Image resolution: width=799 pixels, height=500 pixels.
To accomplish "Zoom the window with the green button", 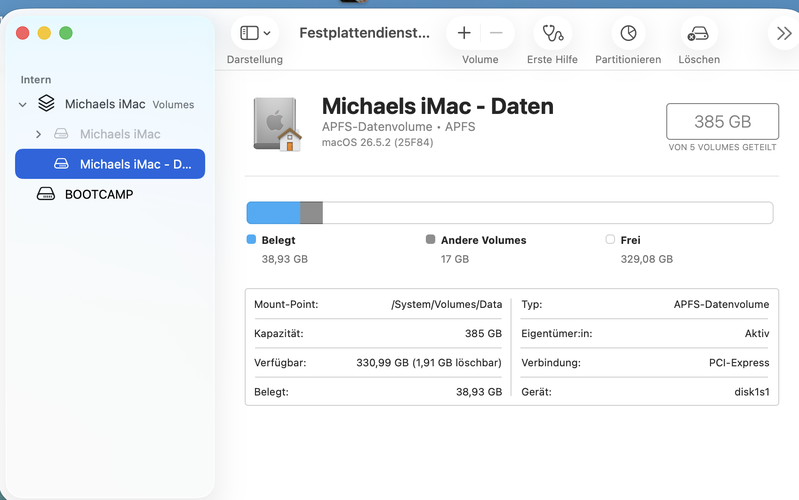I will (x=66, y=33).
